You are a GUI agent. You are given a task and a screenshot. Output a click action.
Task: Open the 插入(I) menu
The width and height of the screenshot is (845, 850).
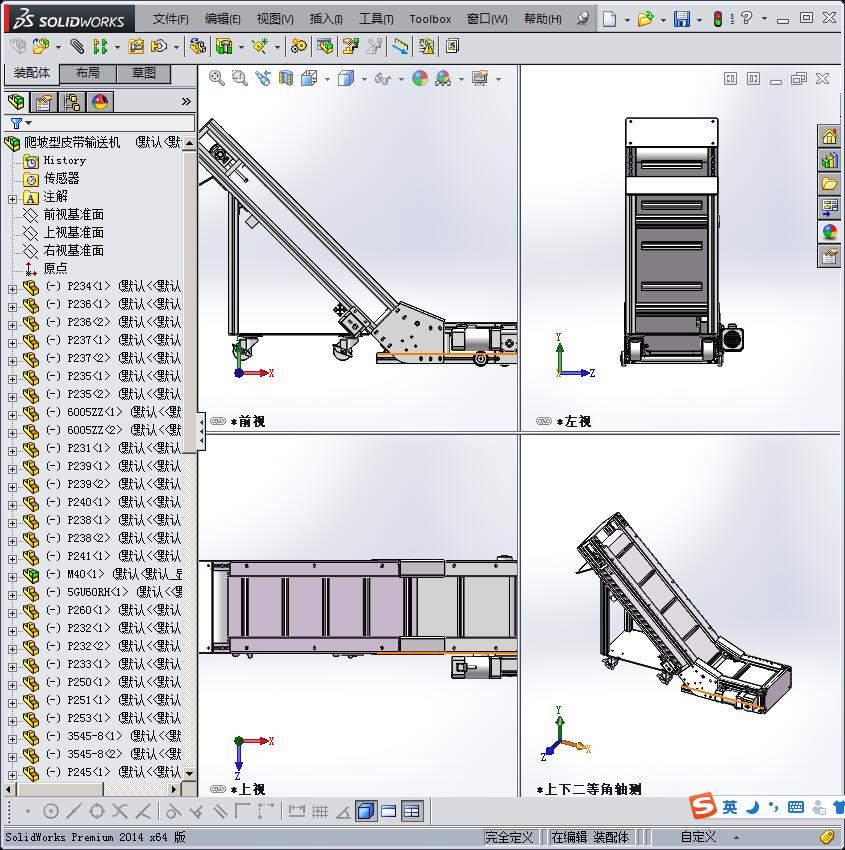pos(326,19)
